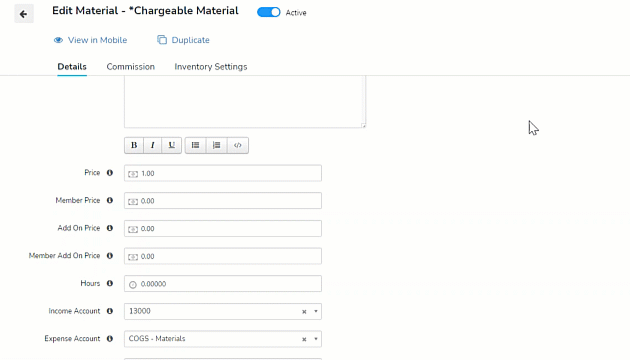Open the Income Account dropdown arrow
The image size is (630, 360).
(x=316, y=311)
